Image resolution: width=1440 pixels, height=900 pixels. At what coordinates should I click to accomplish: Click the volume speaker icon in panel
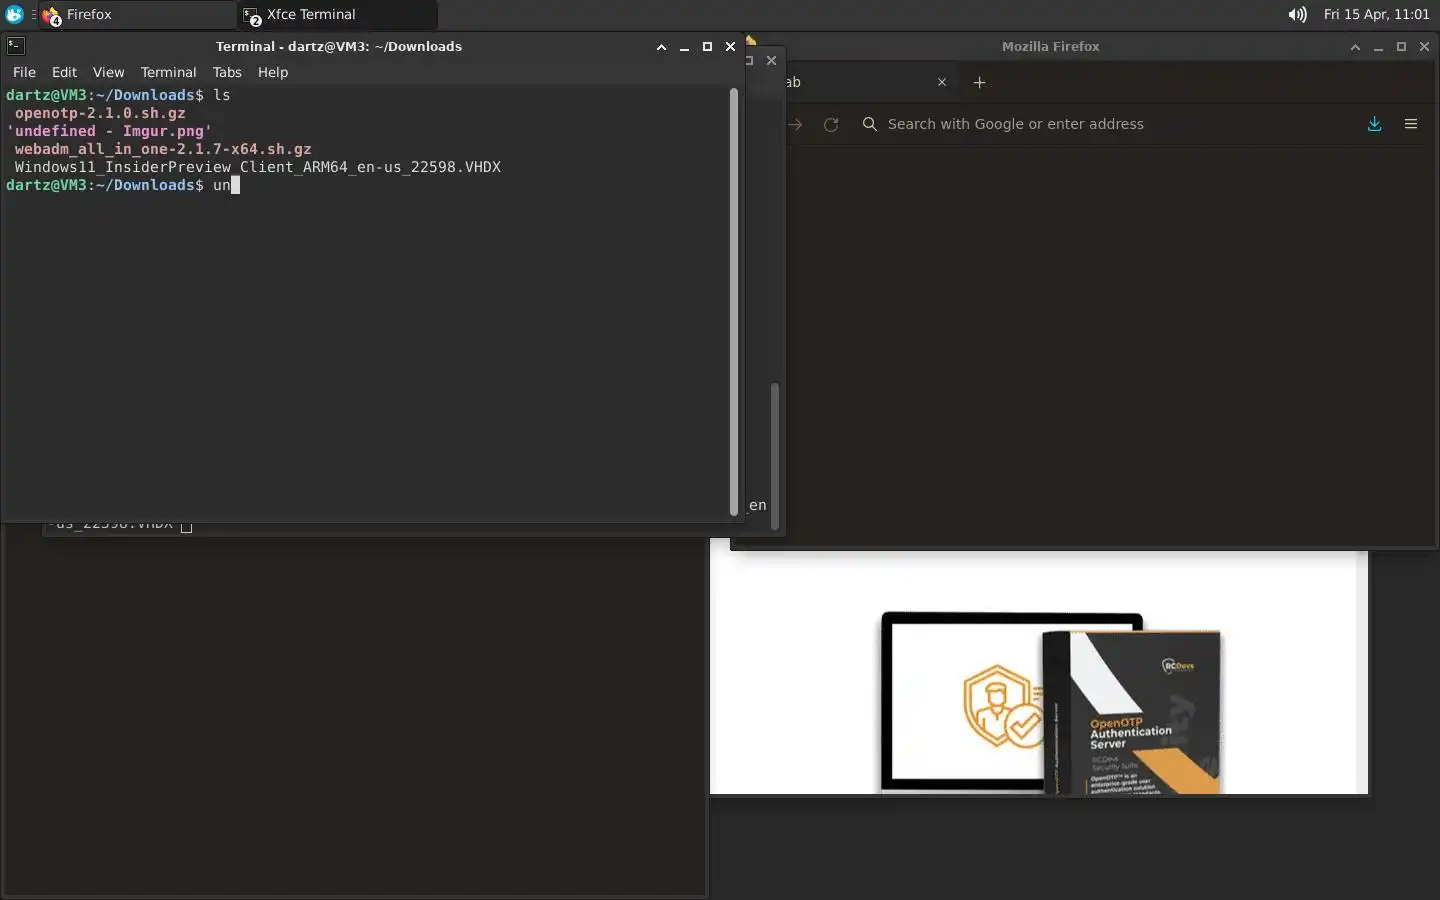(x=1297, y=14)
